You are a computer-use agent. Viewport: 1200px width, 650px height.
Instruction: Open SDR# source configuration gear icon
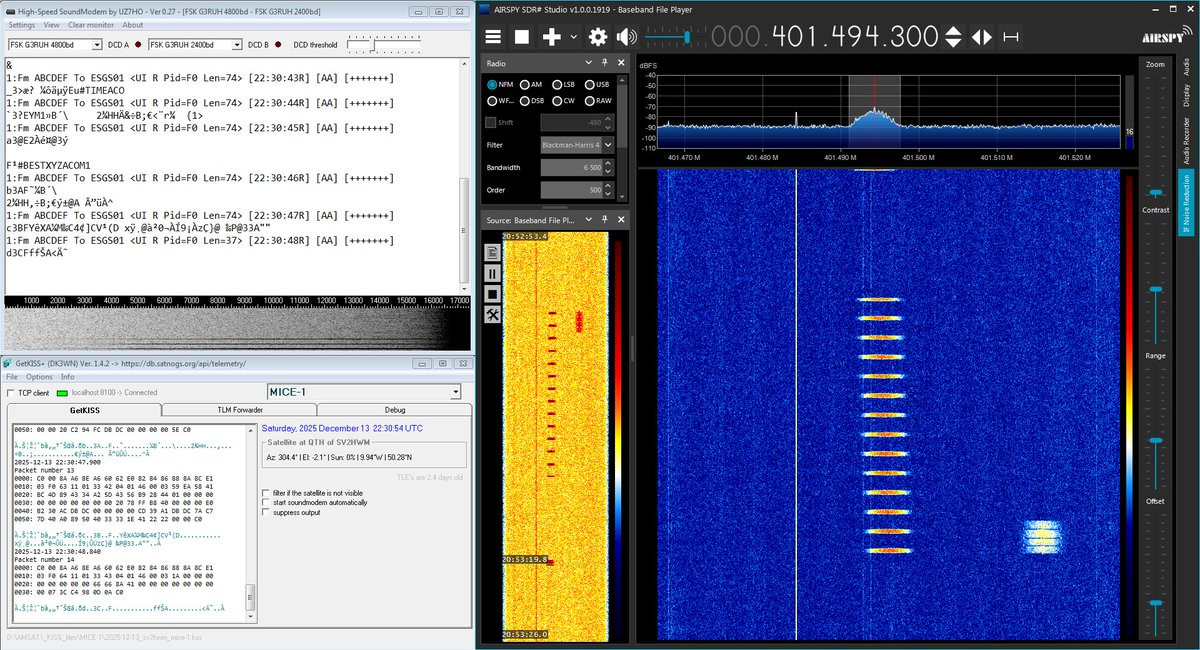(x=598, y=37)
